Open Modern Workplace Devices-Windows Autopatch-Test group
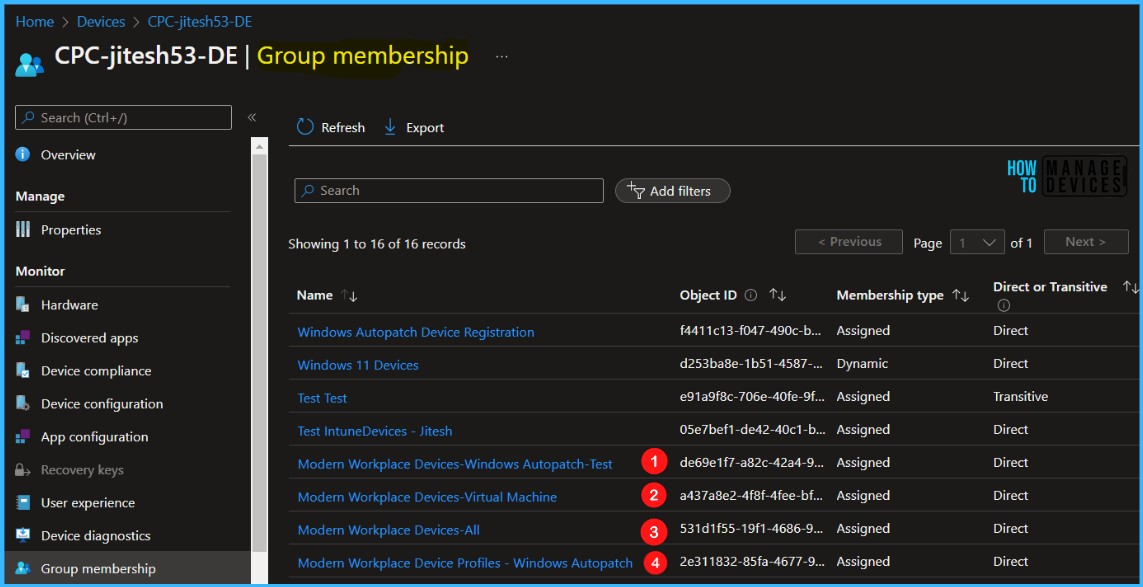 [x=455, y=464]
